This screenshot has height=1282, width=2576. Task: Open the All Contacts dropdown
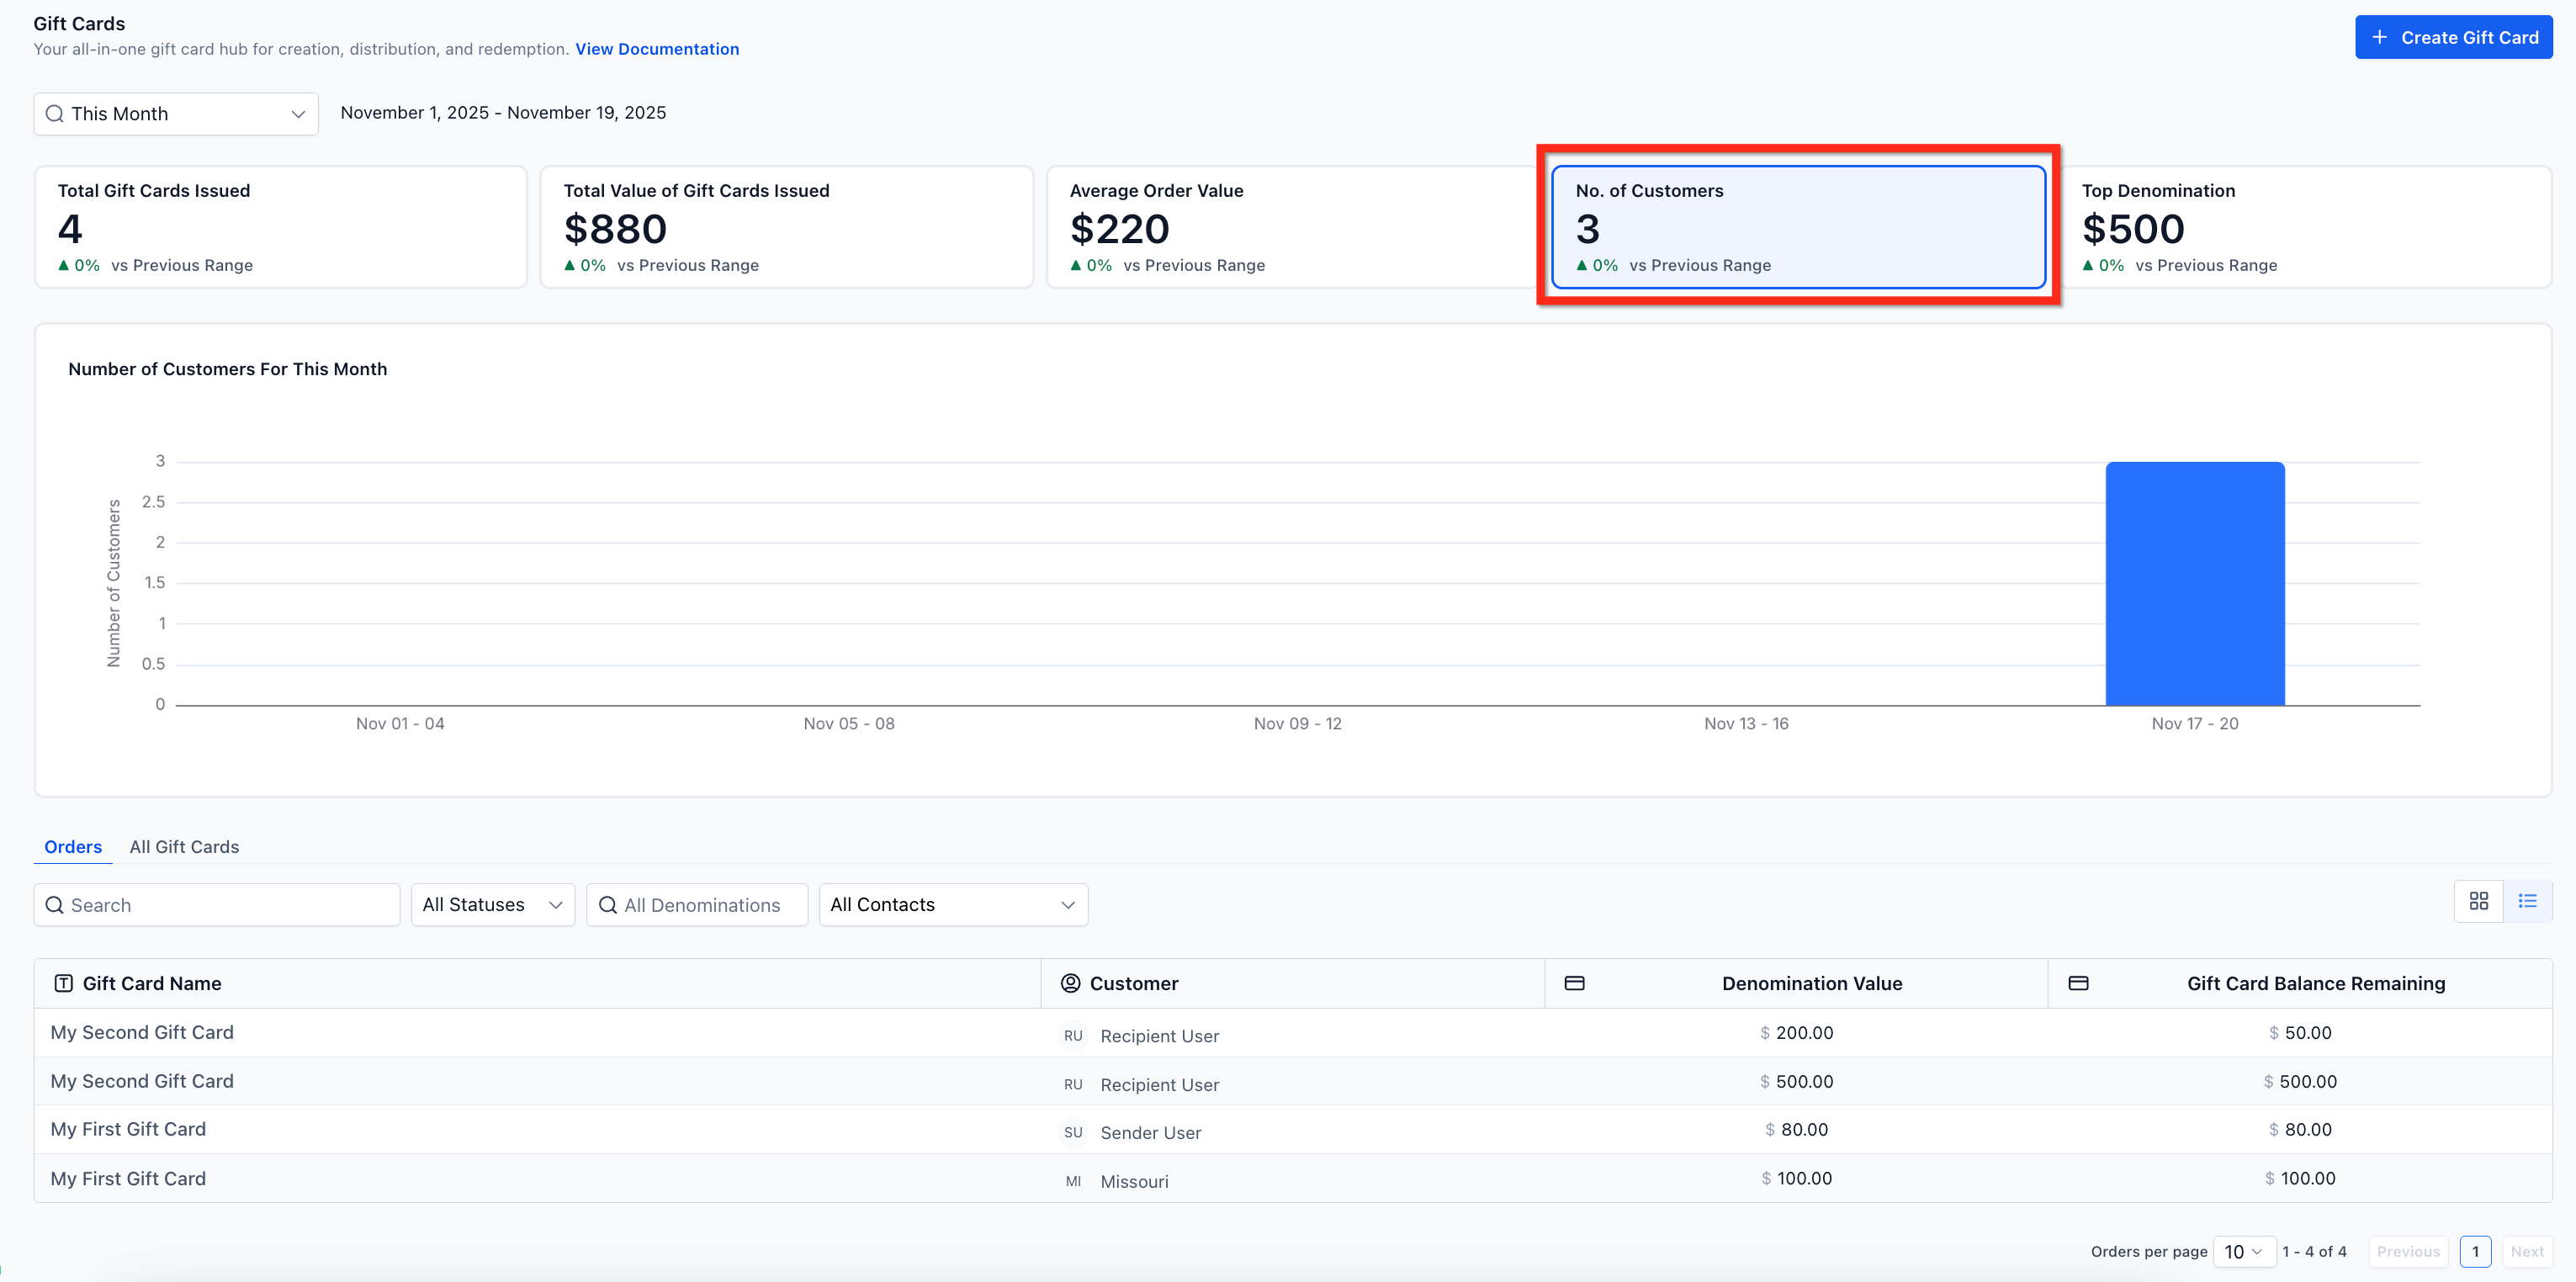click(x=952, y=904)
